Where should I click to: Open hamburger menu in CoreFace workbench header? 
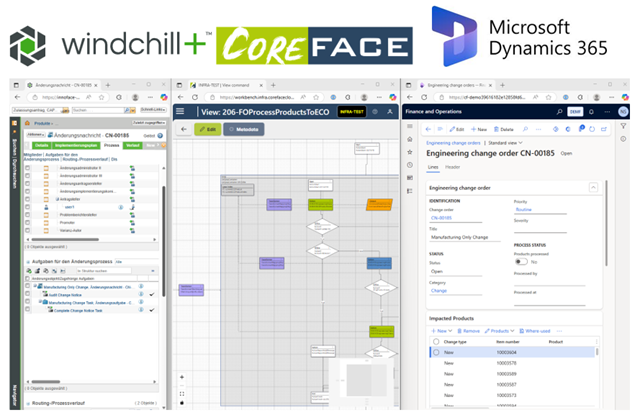pos(180,111)
